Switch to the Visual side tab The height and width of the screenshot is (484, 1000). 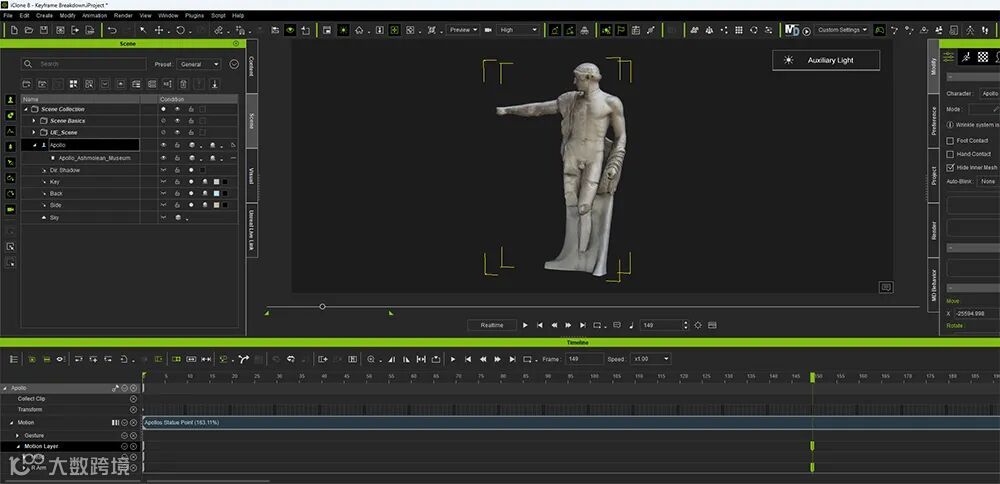coord(251,173)
